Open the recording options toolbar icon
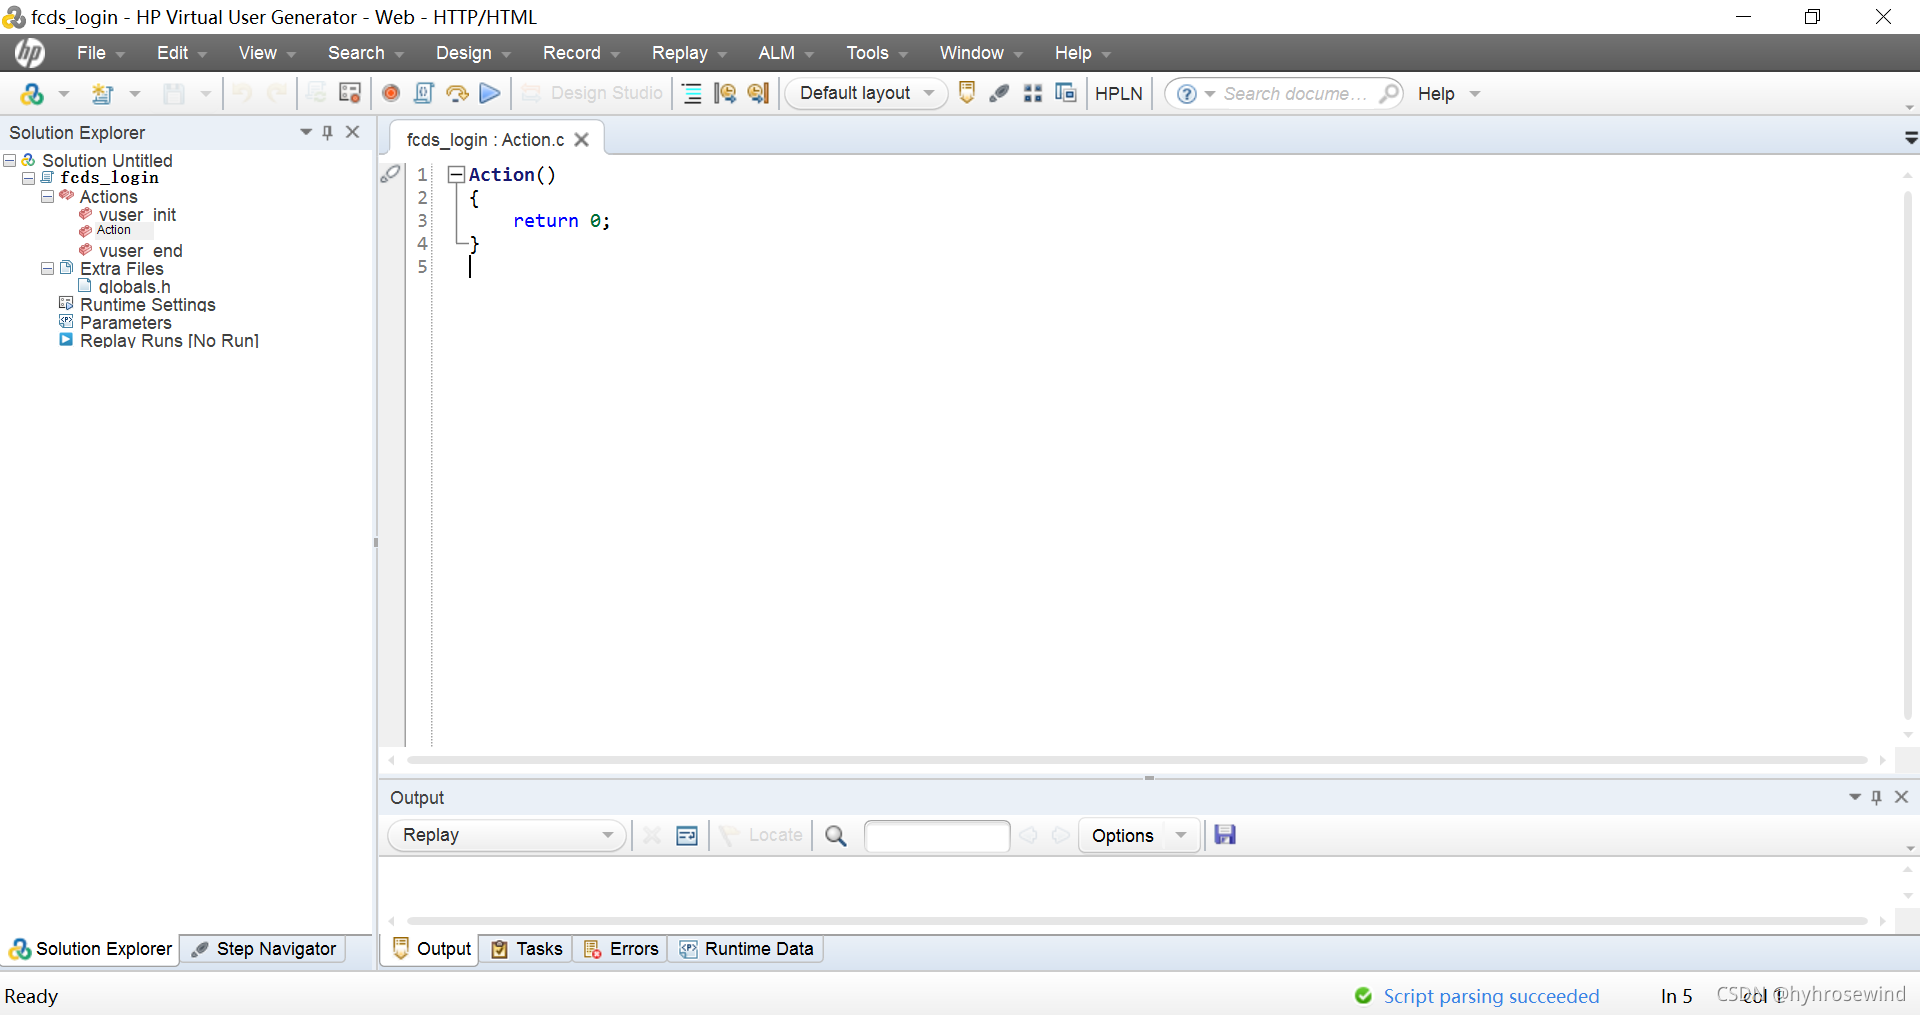 350,93
